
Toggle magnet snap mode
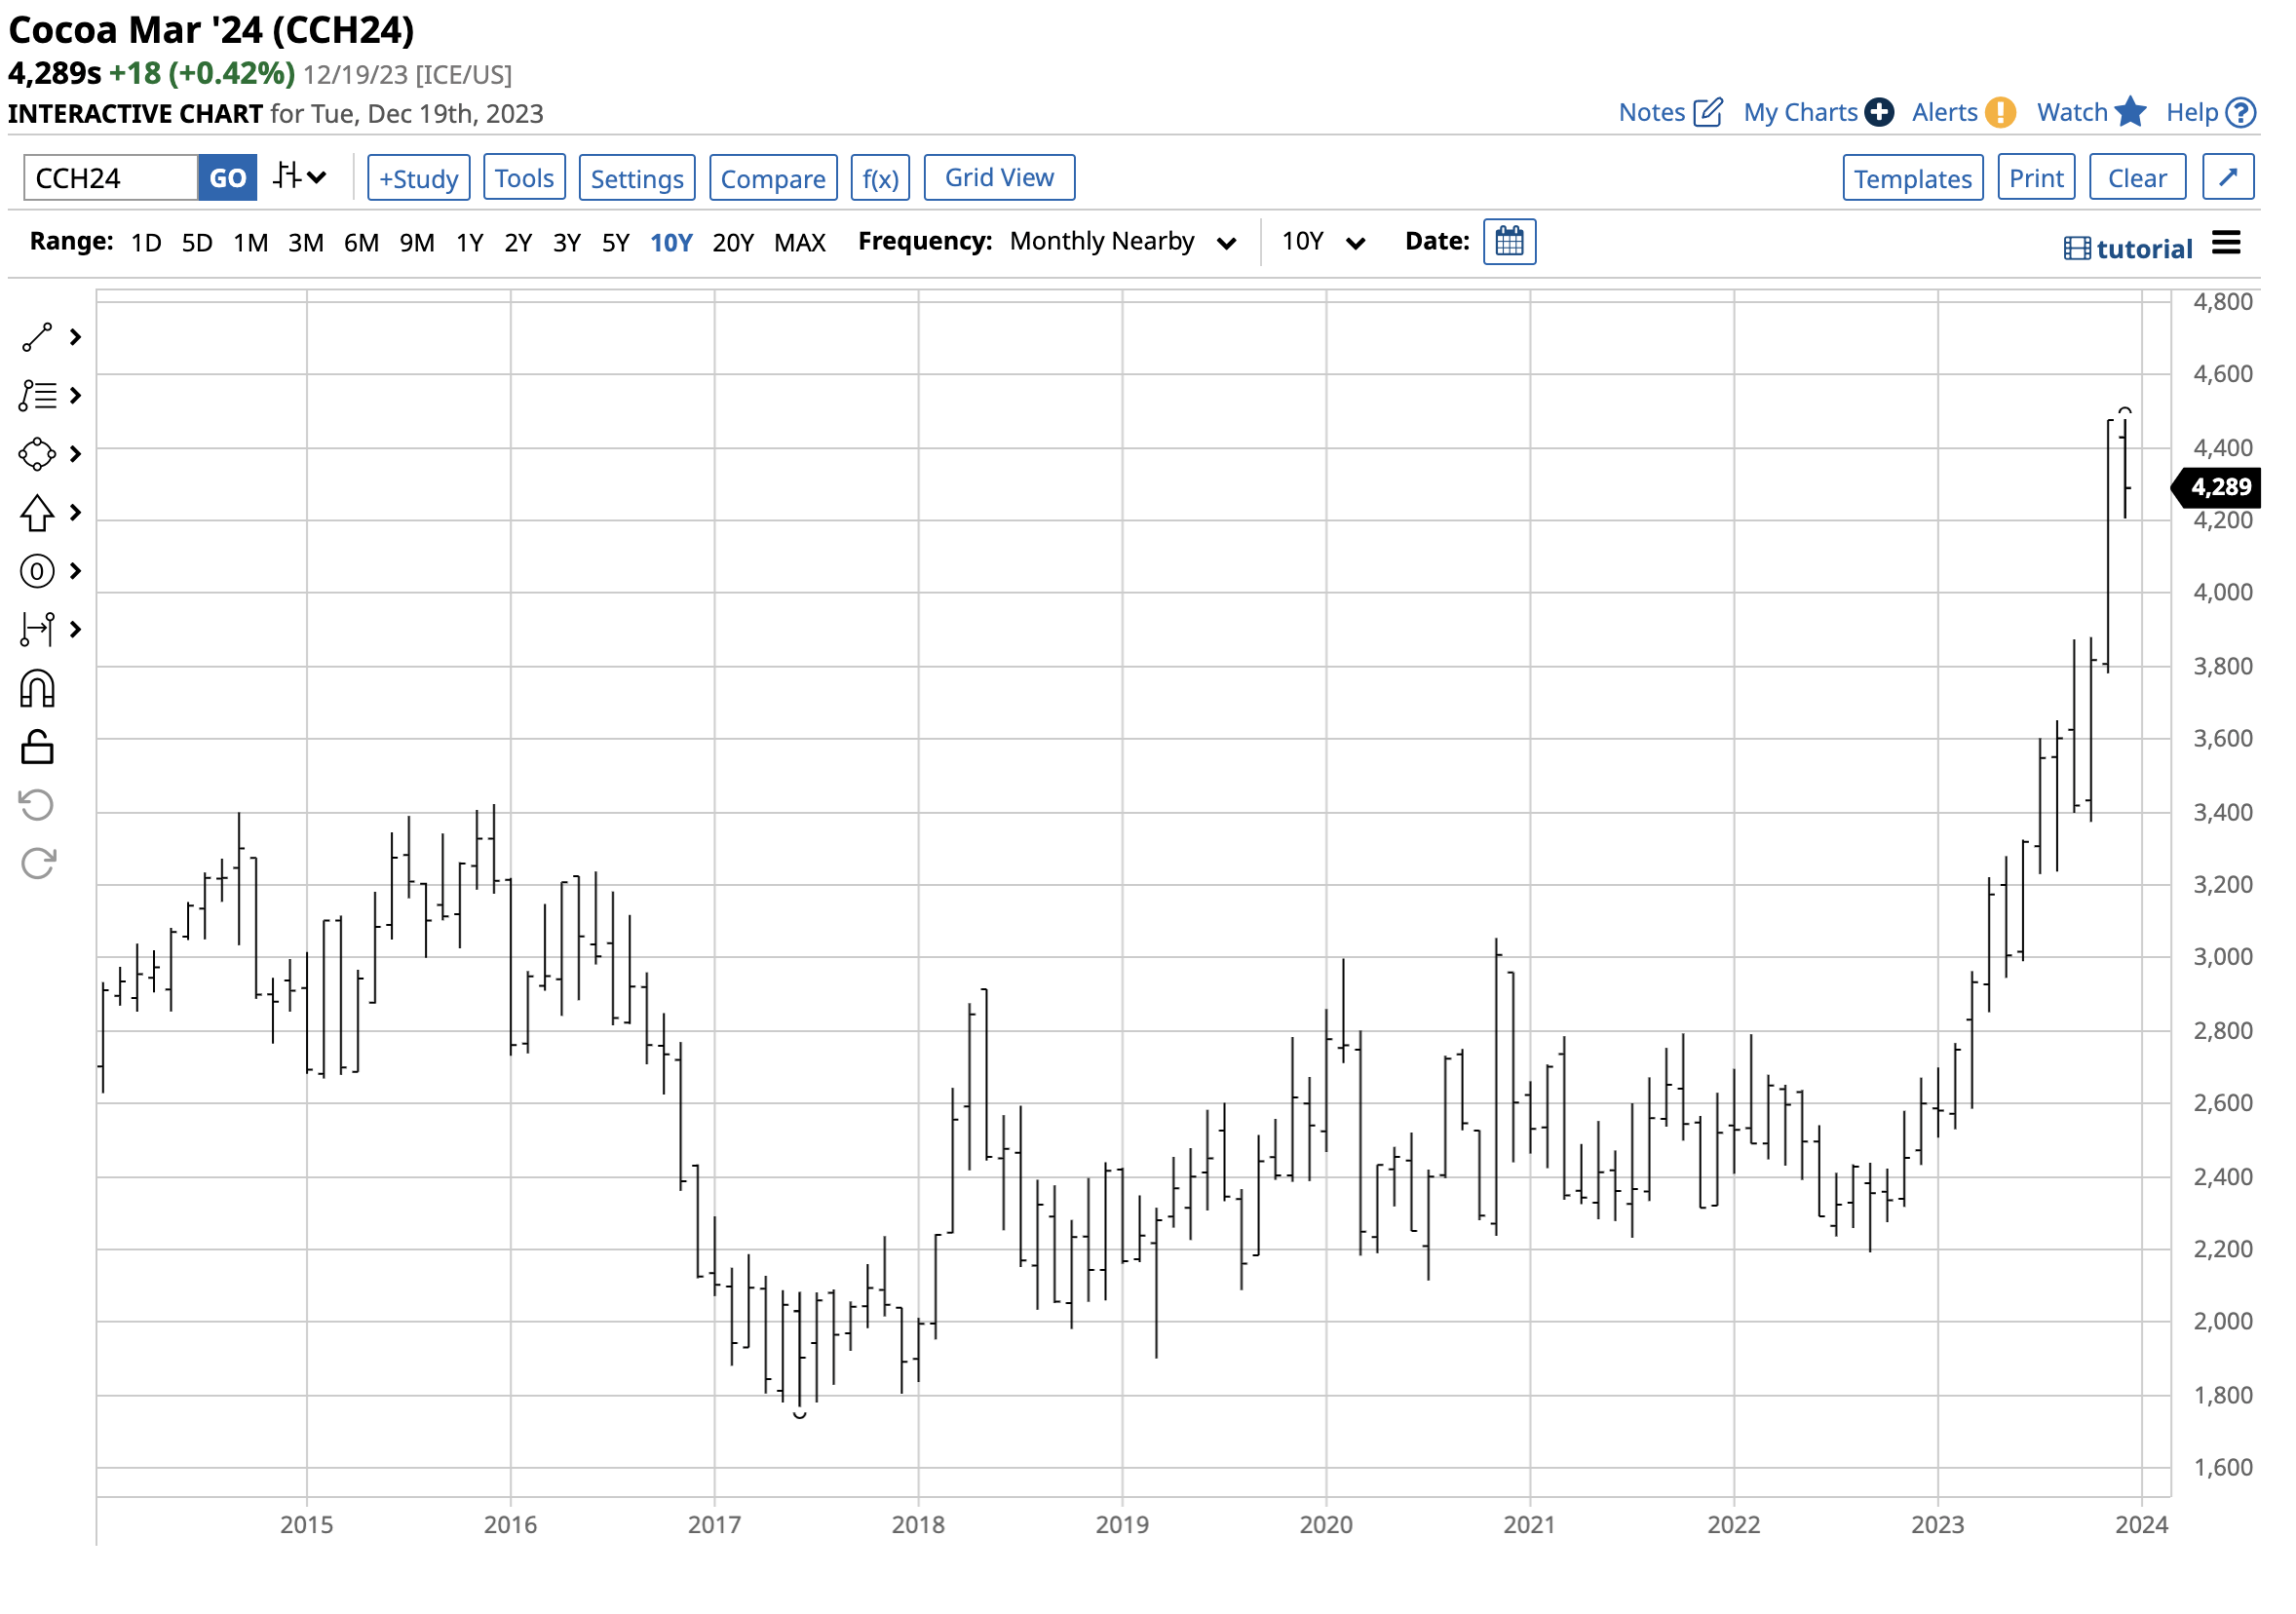coord(36,688)
